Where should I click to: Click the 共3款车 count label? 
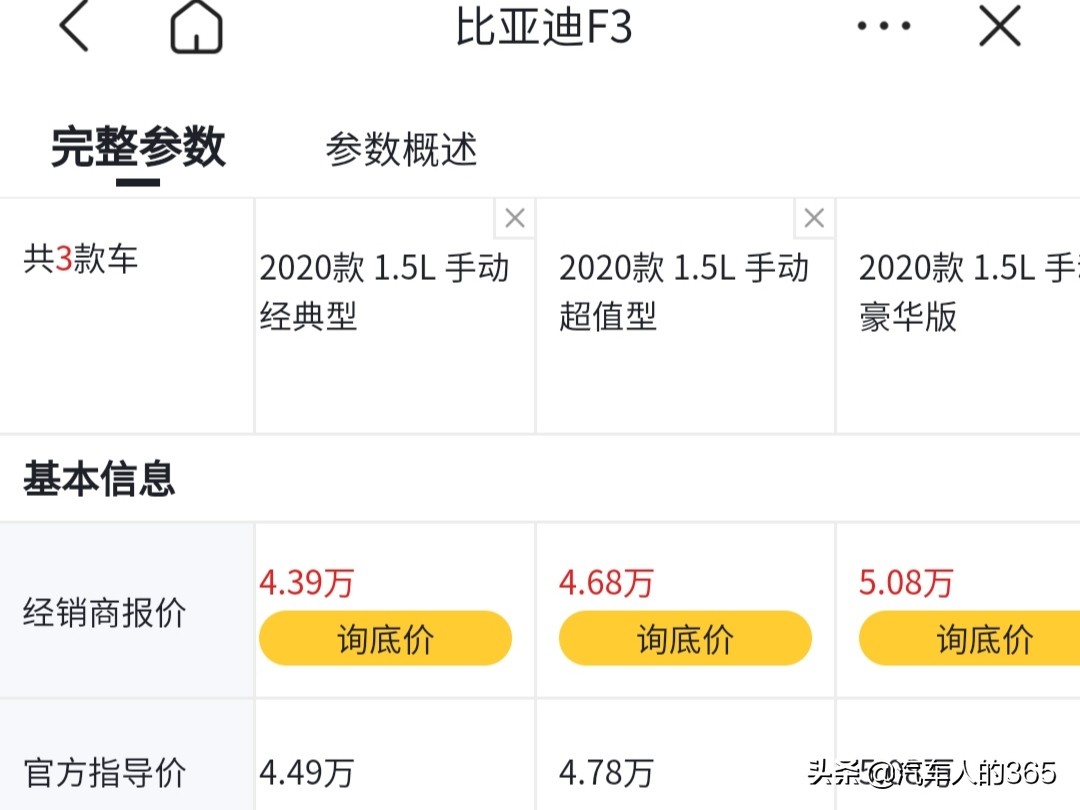pos(81,259)
